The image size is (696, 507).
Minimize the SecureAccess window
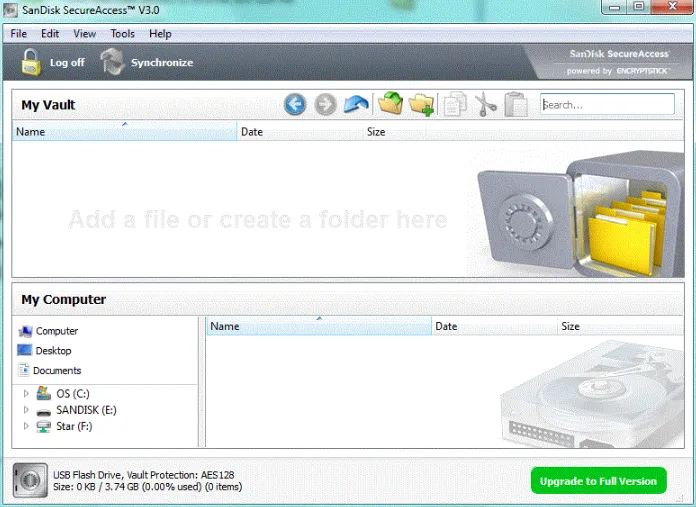(x=615, y=7)
